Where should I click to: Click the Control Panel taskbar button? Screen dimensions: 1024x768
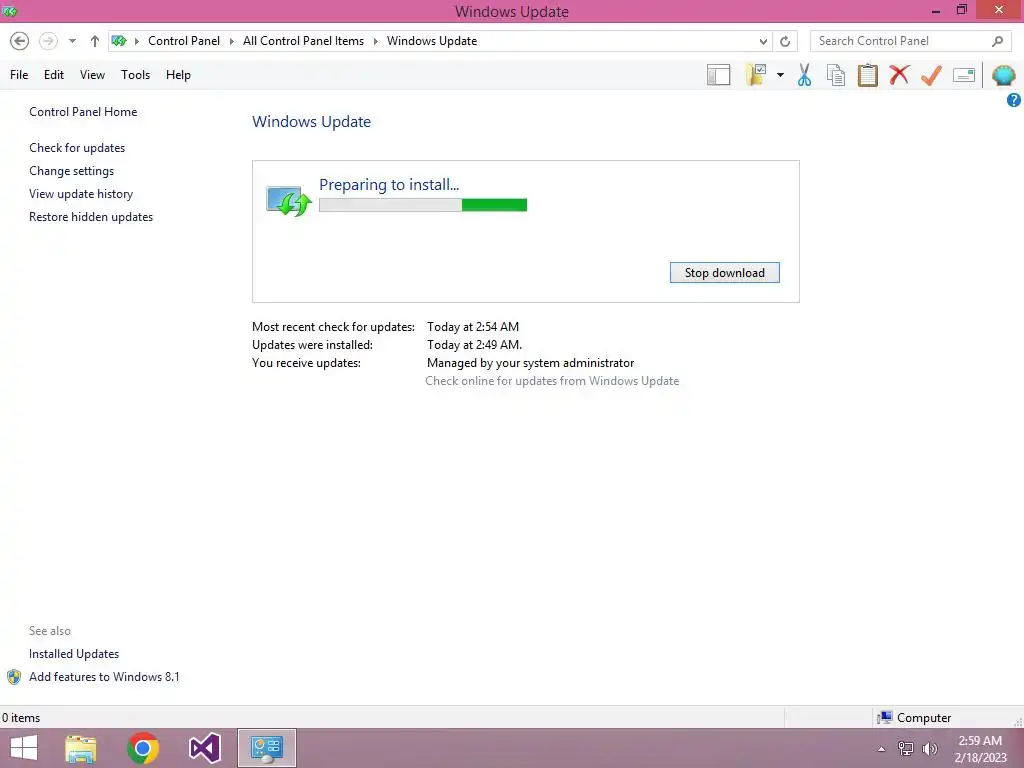point(266,748)
